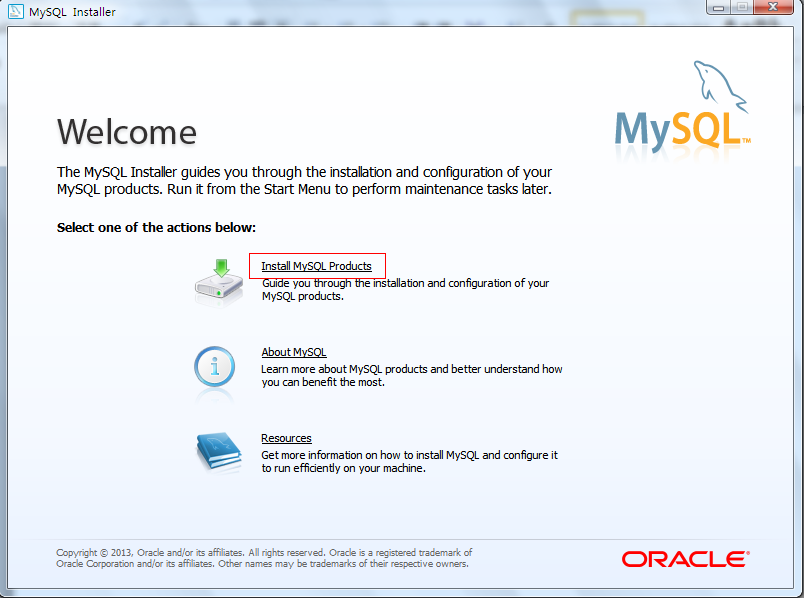Click the copyright notice text
Image resolution: width=804 pixels, height=598 pixels.
tap(264, 558)
